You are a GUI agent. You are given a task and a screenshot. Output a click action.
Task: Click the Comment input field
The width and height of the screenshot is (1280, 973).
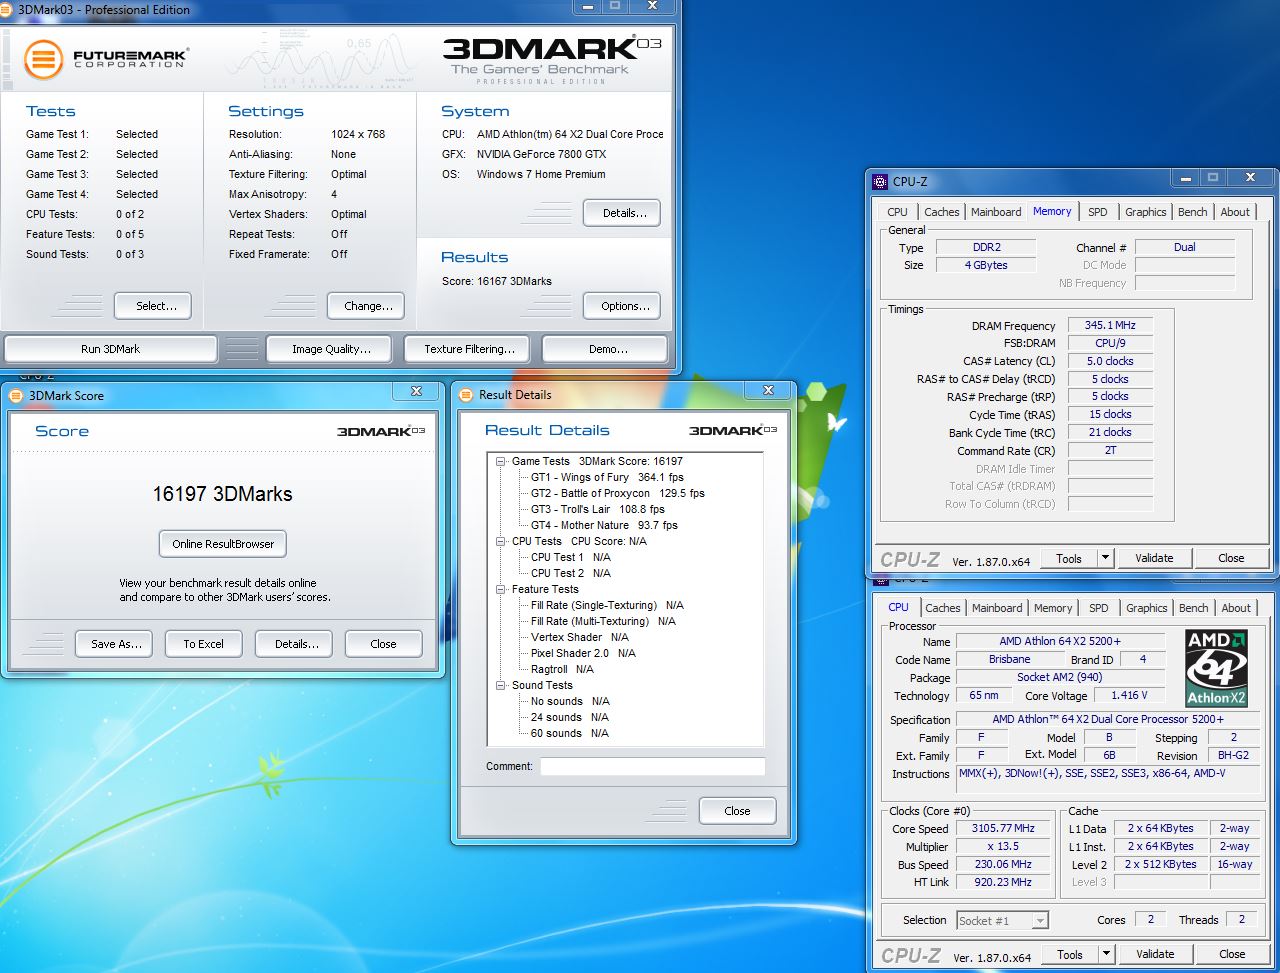click(652, 767)
